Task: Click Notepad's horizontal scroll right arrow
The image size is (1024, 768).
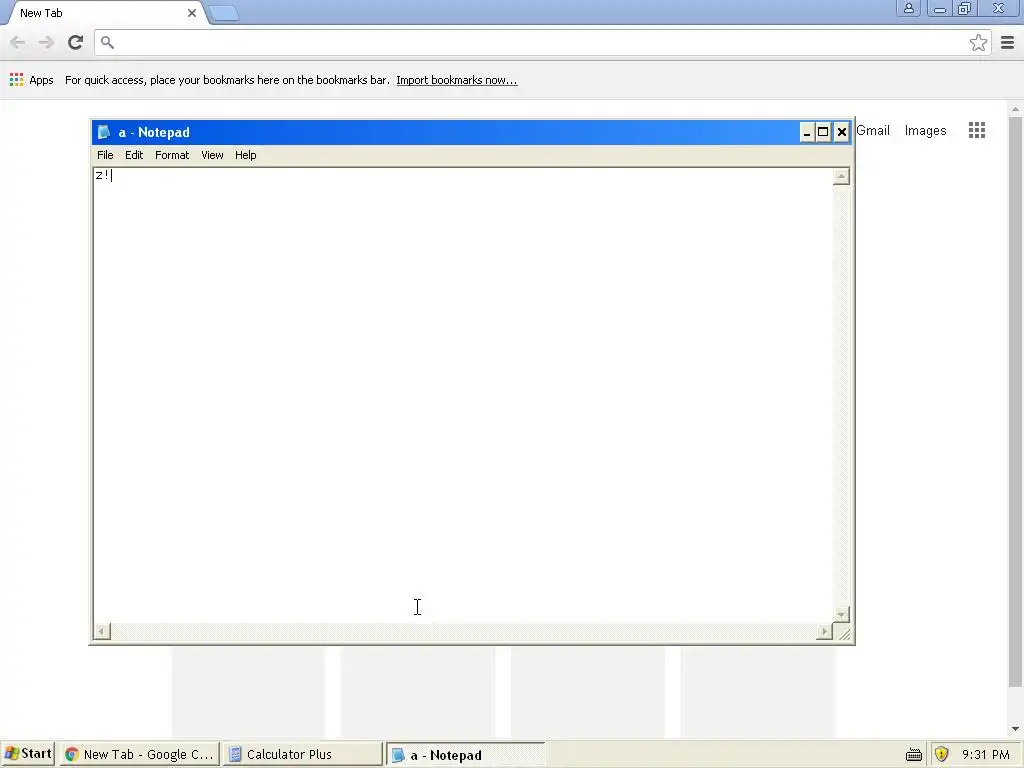Action: tap(825, 632)
